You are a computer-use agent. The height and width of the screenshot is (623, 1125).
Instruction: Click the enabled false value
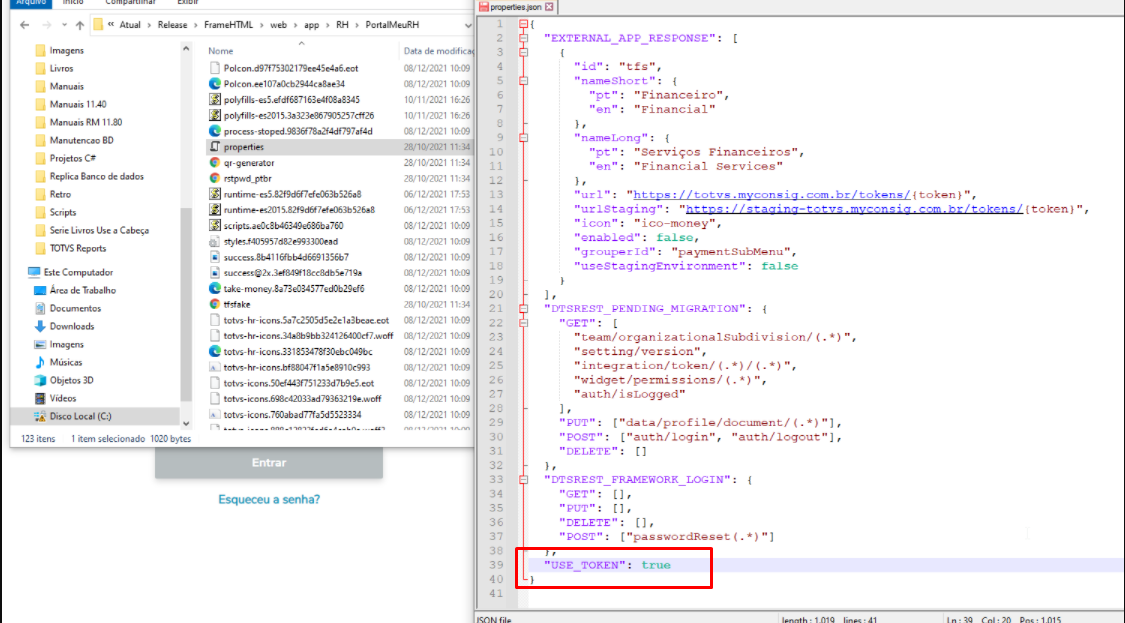pyautogui.click(x=674, y=238)
